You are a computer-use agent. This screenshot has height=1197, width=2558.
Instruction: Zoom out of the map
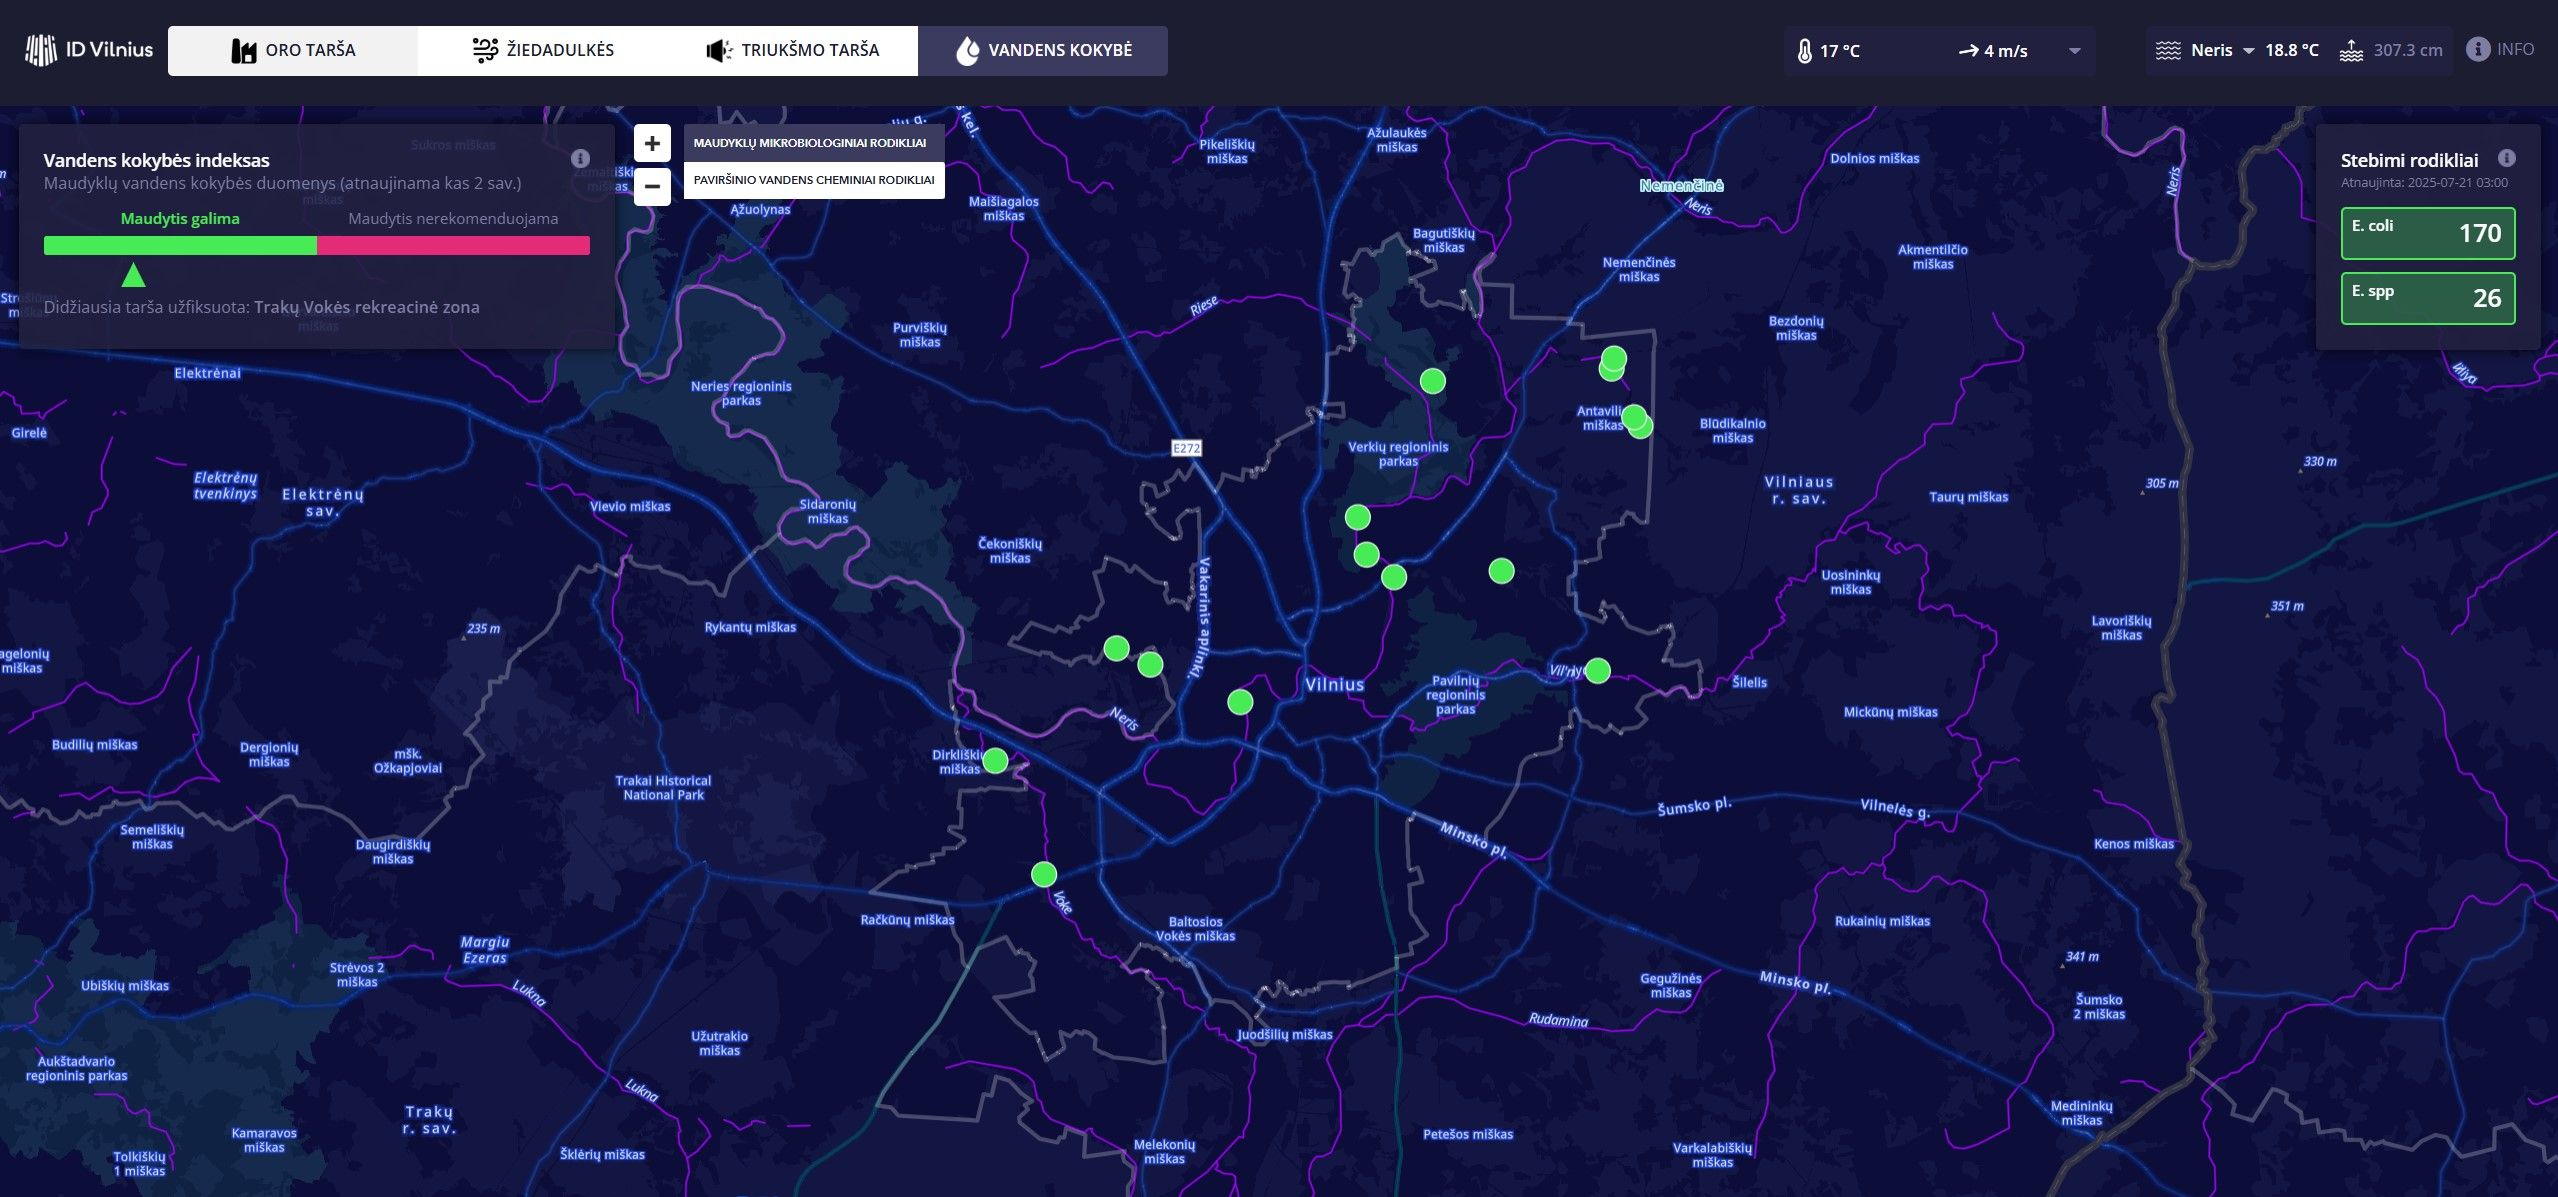[x=652, y=186]
